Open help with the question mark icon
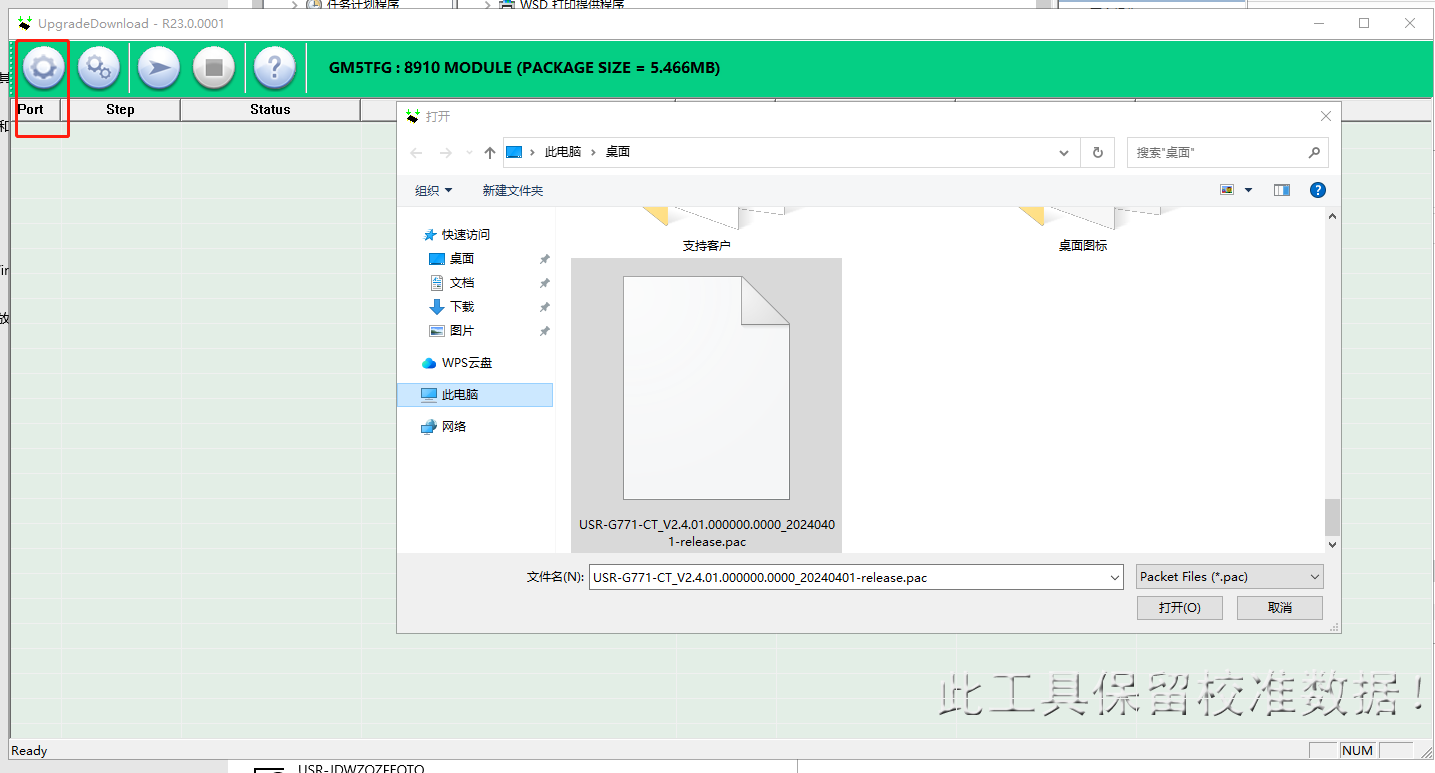 coord(274,68)
